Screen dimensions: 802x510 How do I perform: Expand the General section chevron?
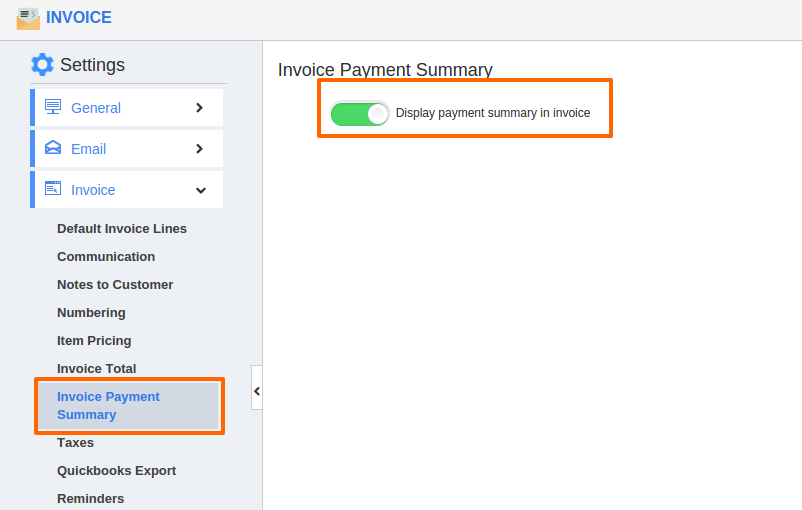(x=199, y=108)
